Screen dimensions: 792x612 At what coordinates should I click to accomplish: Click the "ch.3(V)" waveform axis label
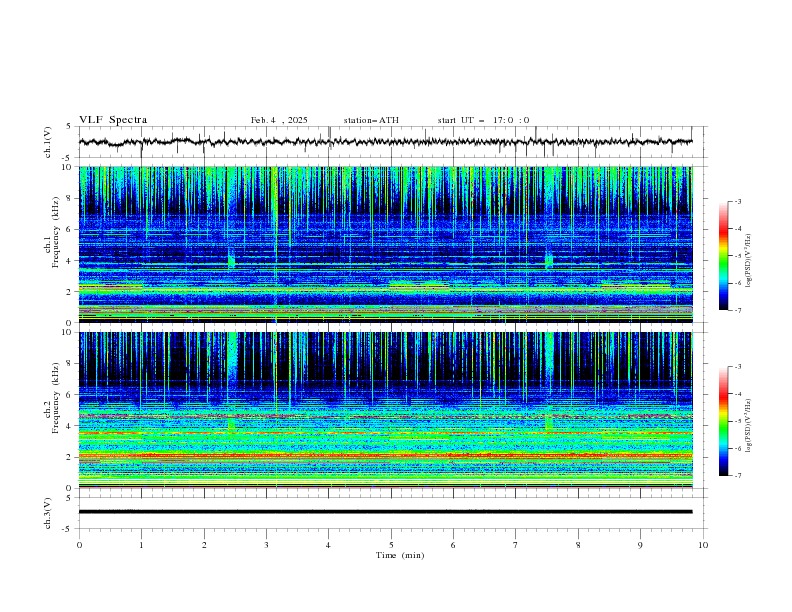(48, 513)
